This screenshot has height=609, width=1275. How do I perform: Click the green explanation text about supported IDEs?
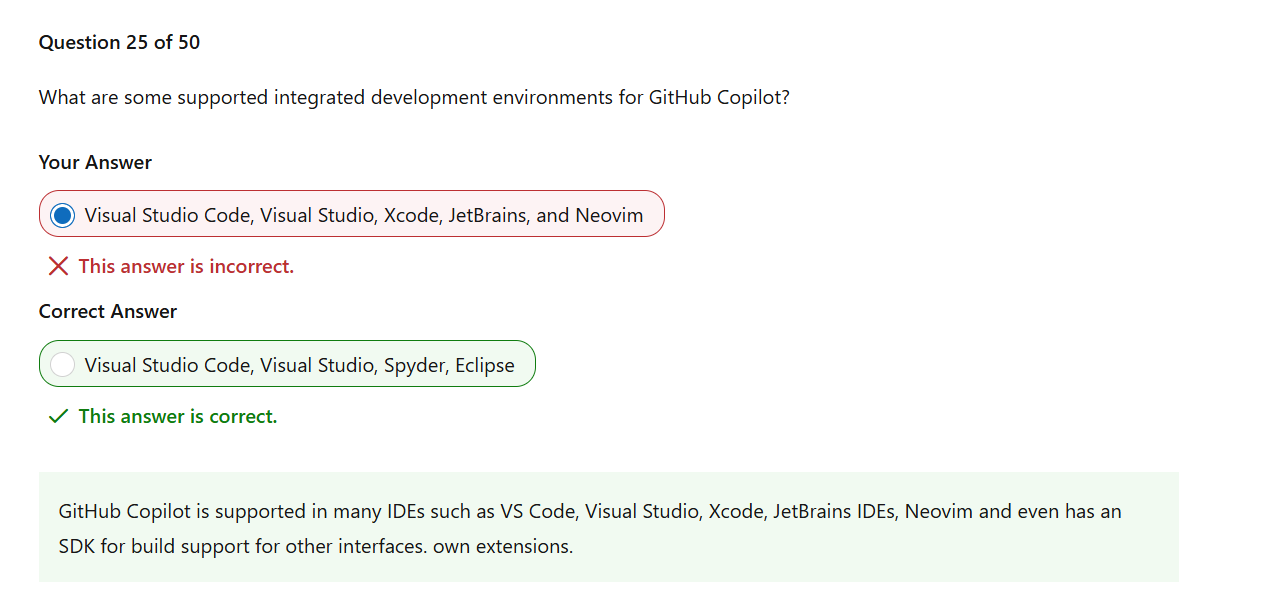pyautogui.click(x=590, y=529)
